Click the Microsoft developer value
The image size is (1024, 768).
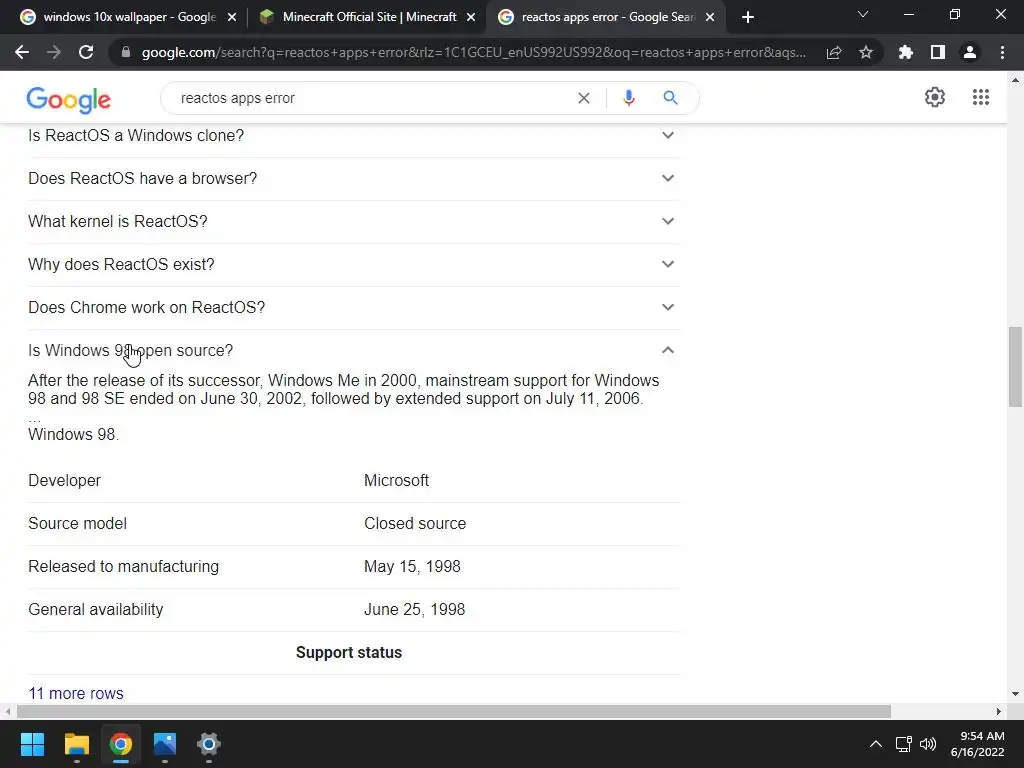[396, 480]
